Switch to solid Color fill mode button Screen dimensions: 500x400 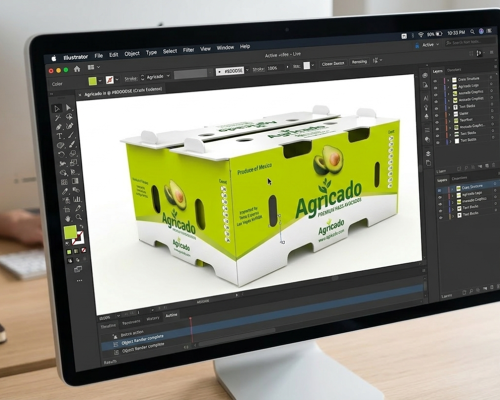pos(69,252)
